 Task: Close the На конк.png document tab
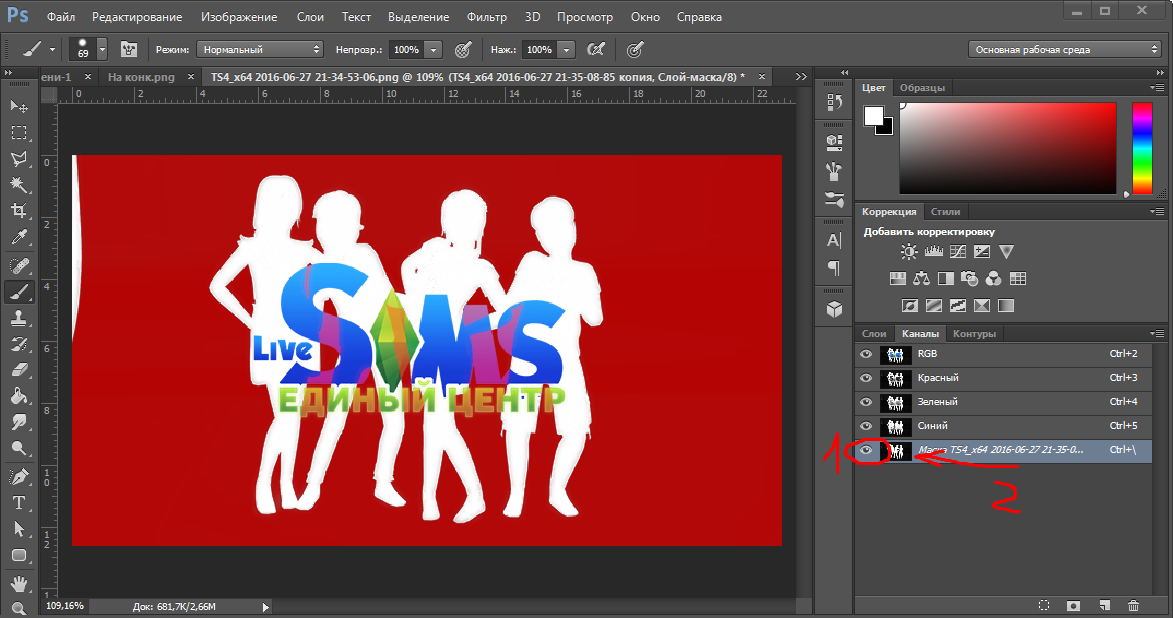pyautogui.click(x=191, y=76)
